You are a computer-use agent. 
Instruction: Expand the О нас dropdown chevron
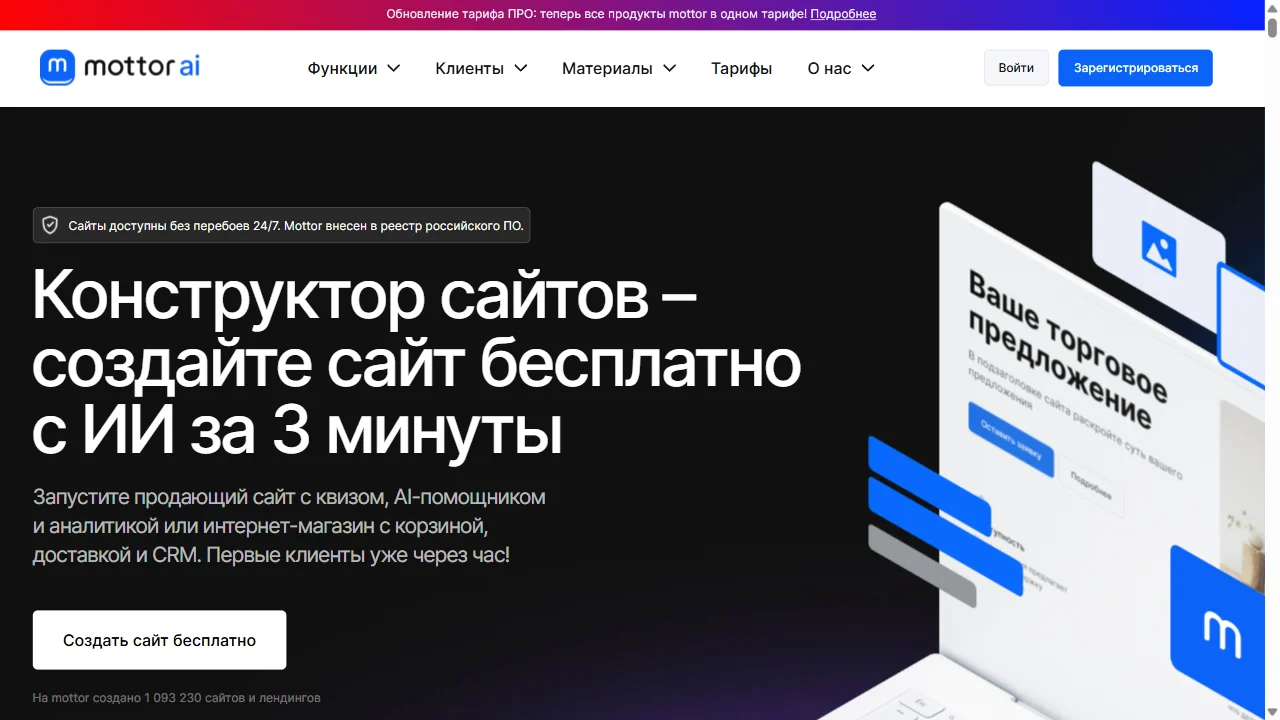868,68
